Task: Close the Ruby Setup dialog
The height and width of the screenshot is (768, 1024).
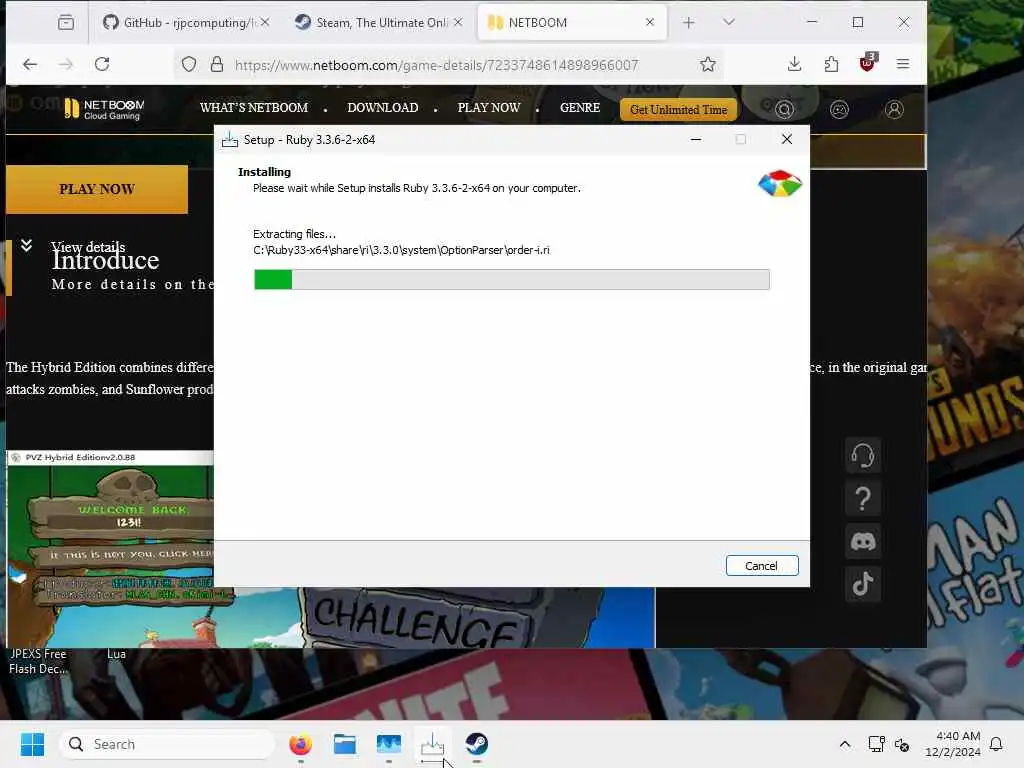Action: pos(787,139)
